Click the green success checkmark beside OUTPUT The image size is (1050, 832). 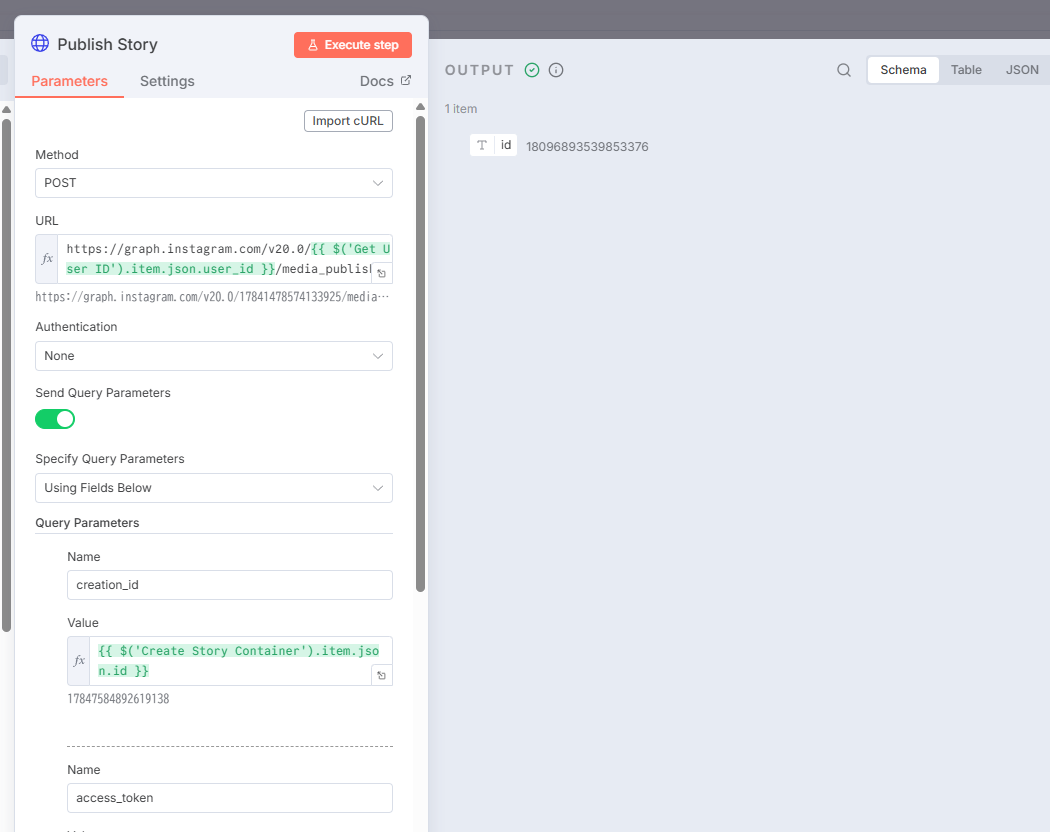pos(532,70)
